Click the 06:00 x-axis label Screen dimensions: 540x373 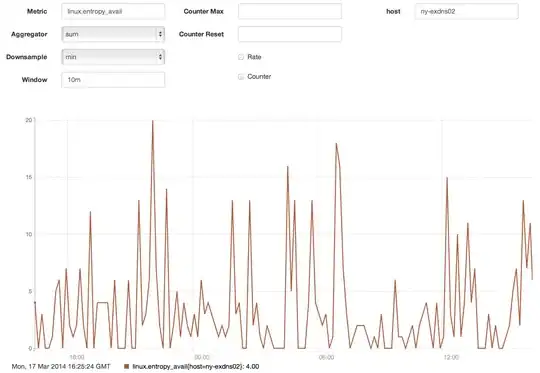coord(326,357)
